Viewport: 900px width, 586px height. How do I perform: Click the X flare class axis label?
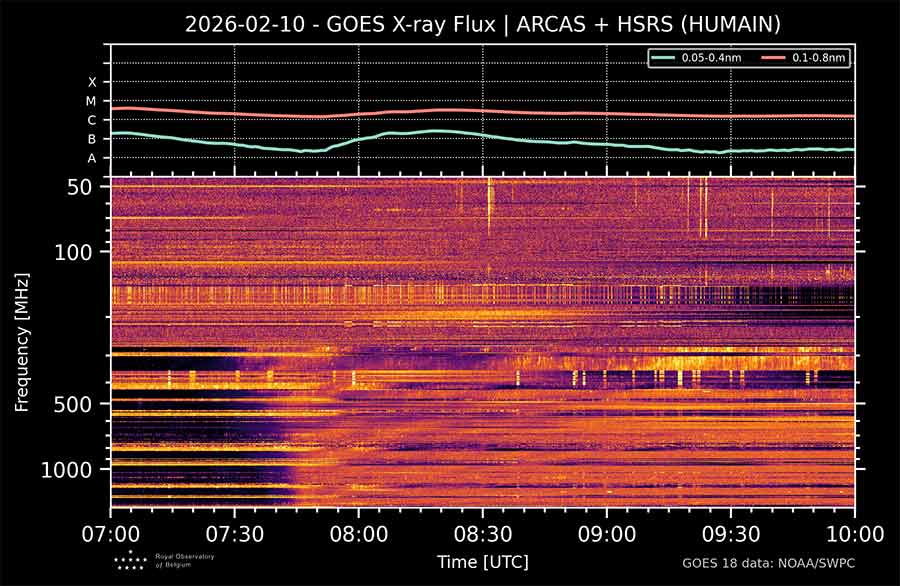(x=92, y=82)
